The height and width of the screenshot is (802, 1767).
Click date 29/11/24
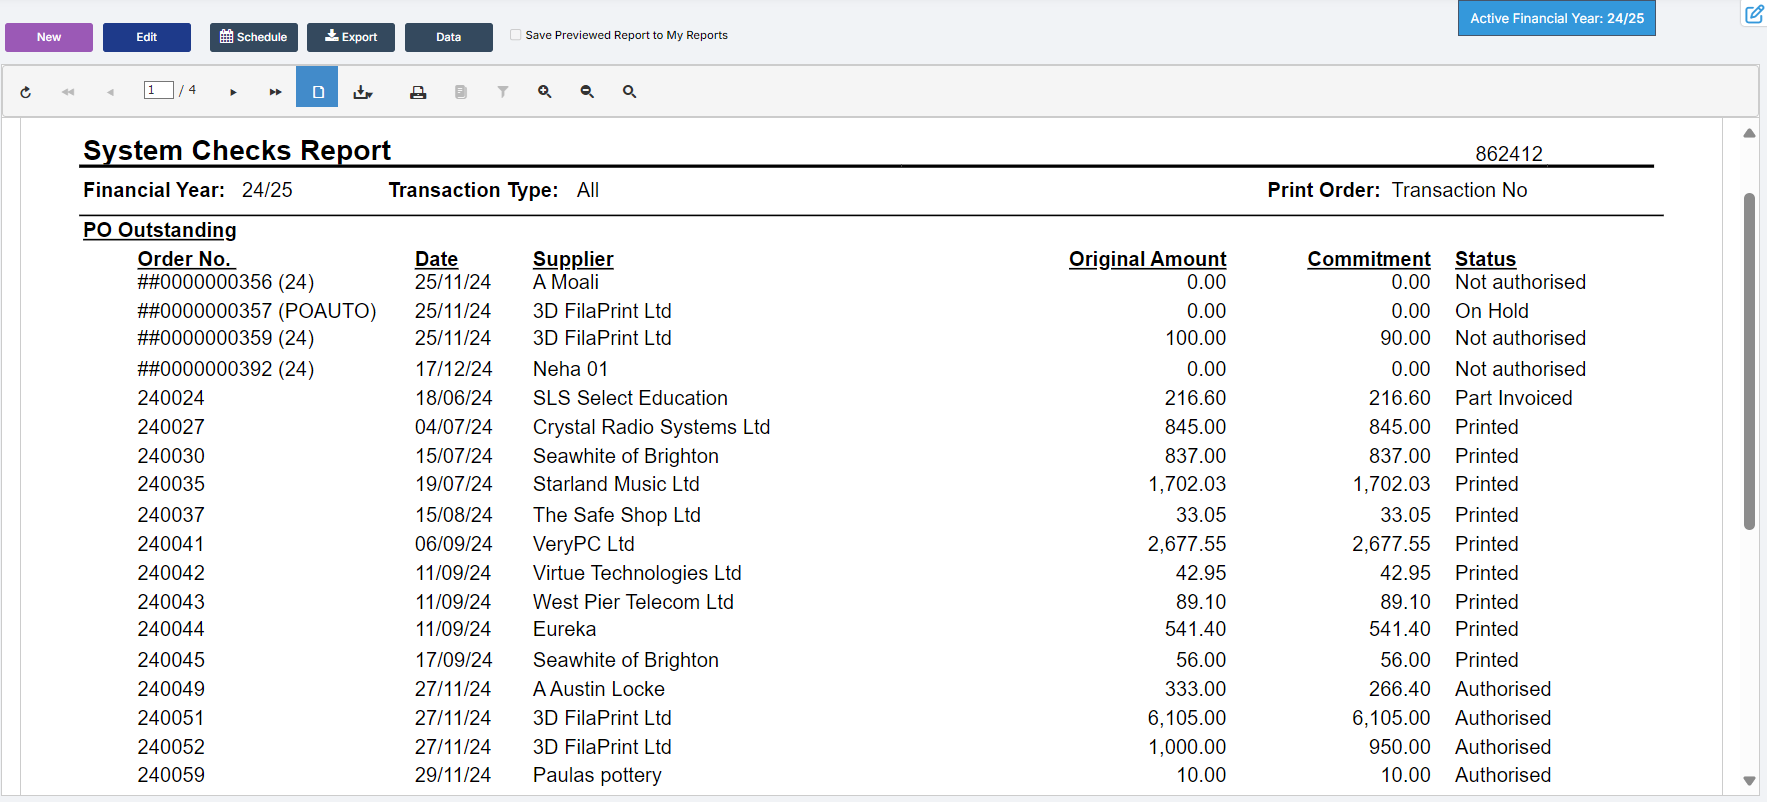coord(453,775)
